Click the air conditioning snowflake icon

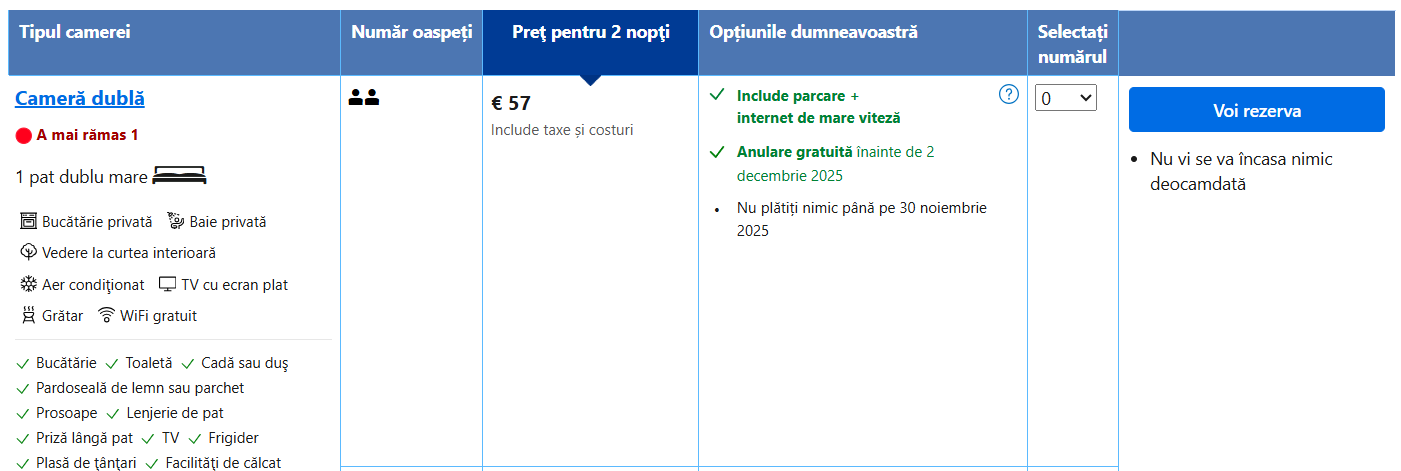(x=28, y=285)
